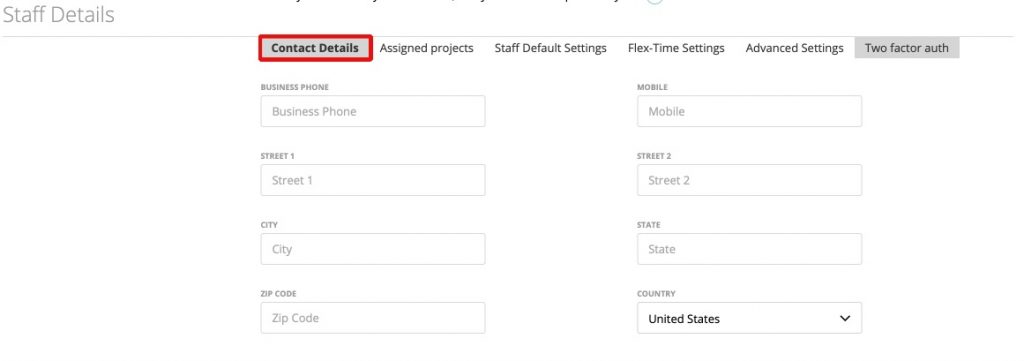Focus the Zip Code field

[x=373, y=318]
